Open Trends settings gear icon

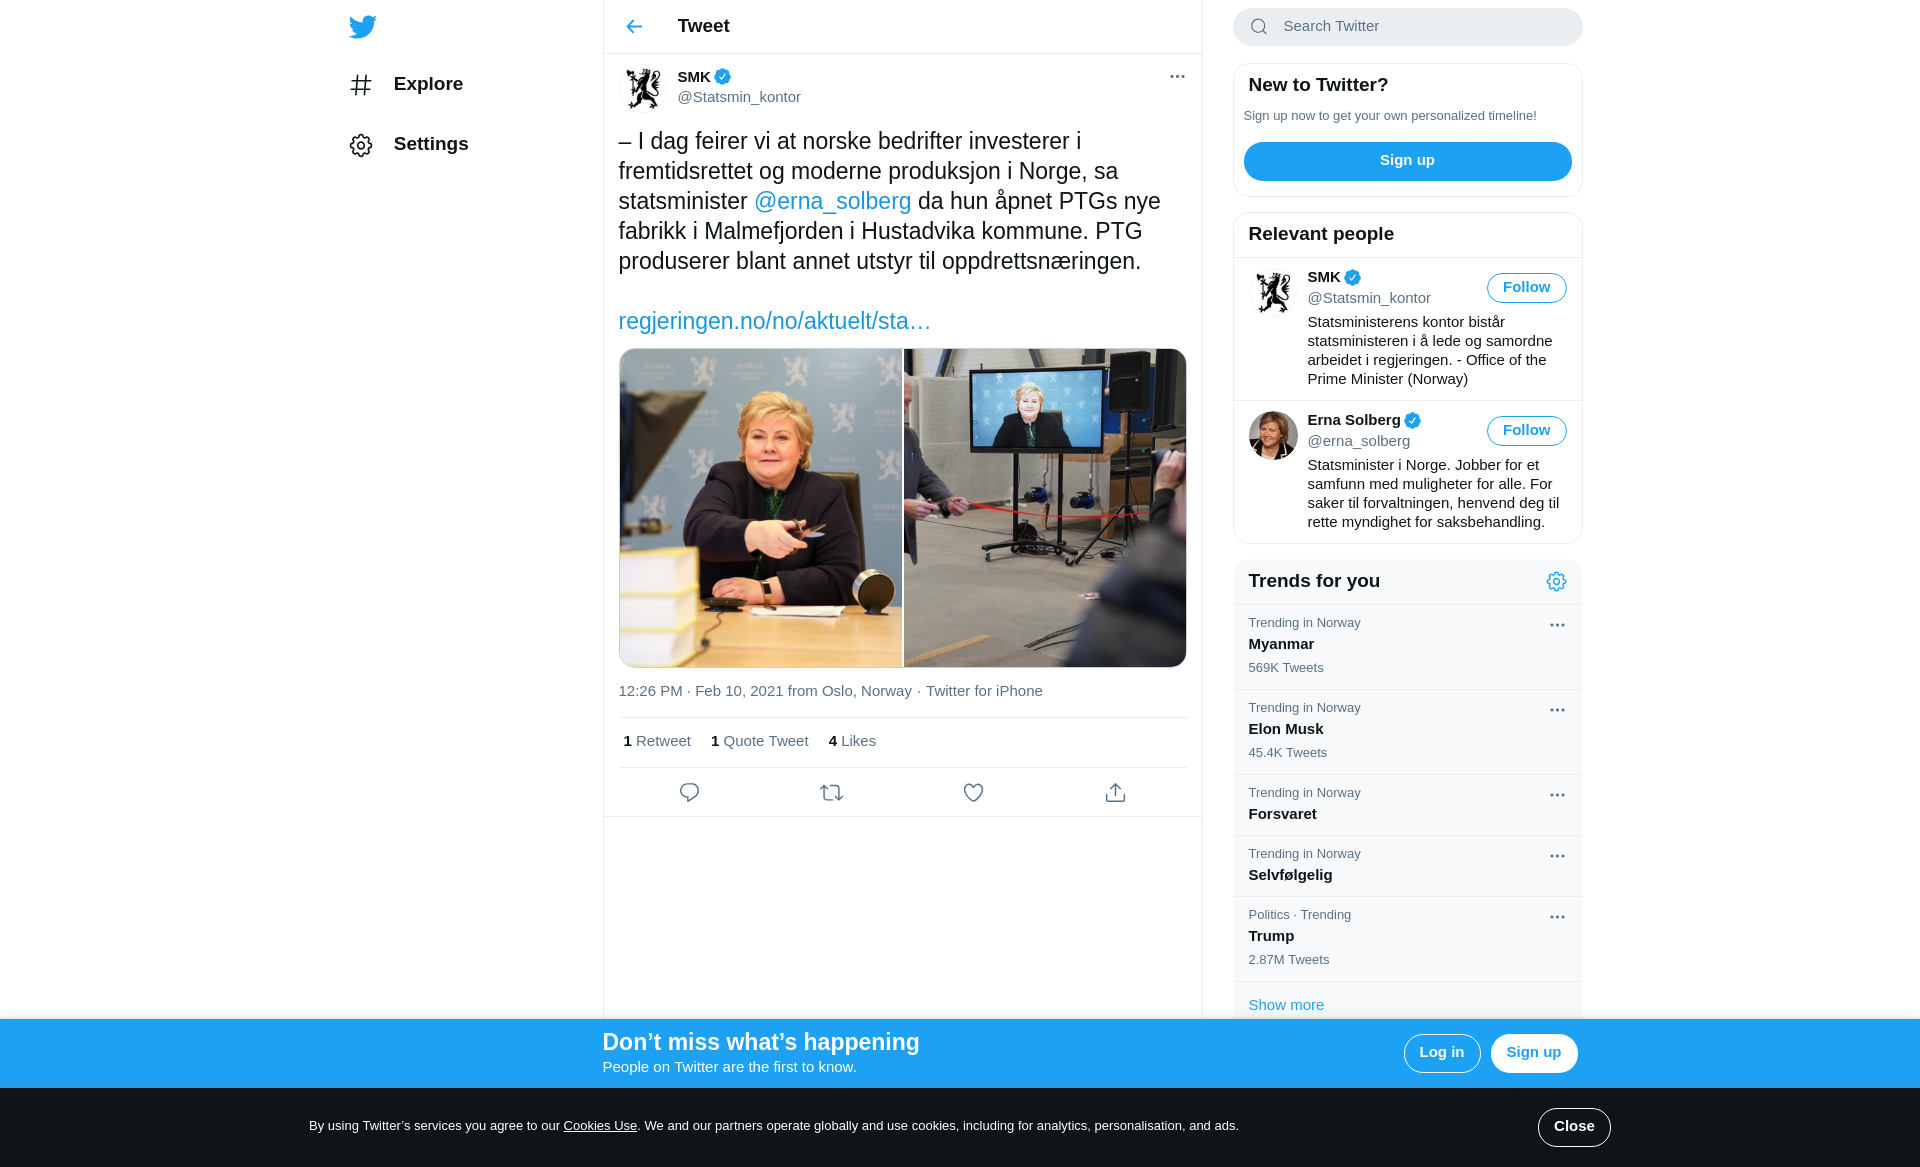coord(1556,582)
